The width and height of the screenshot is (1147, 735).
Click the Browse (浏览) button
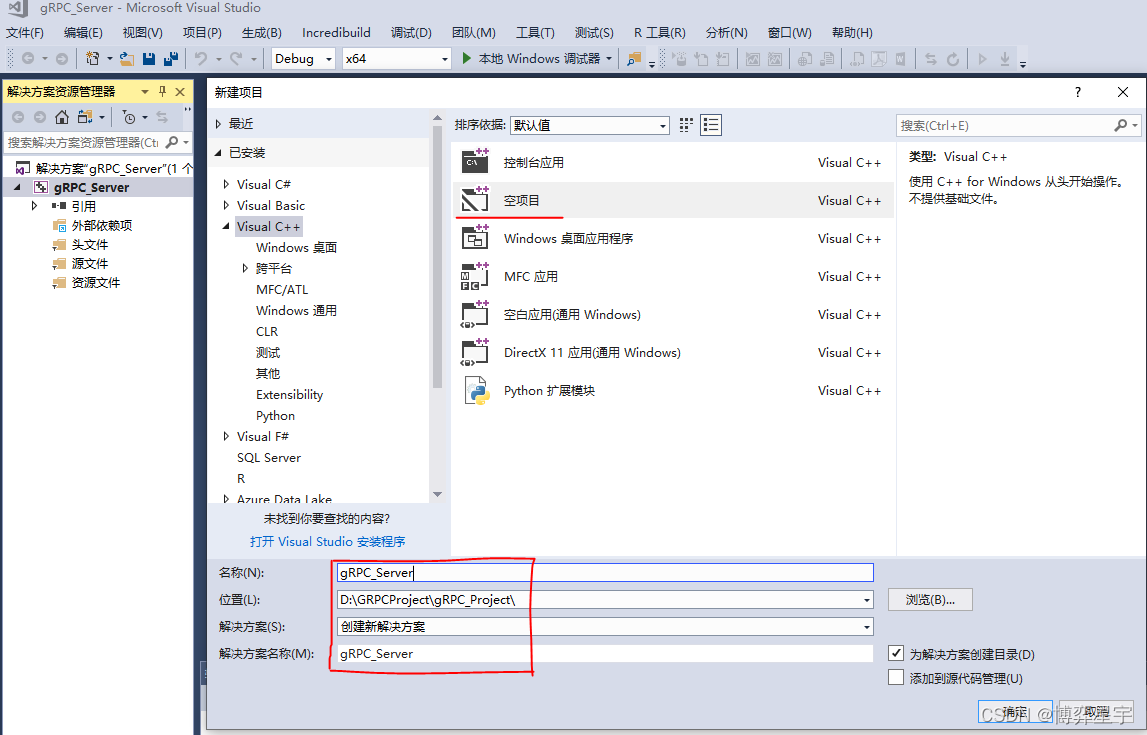coord(930,600)
